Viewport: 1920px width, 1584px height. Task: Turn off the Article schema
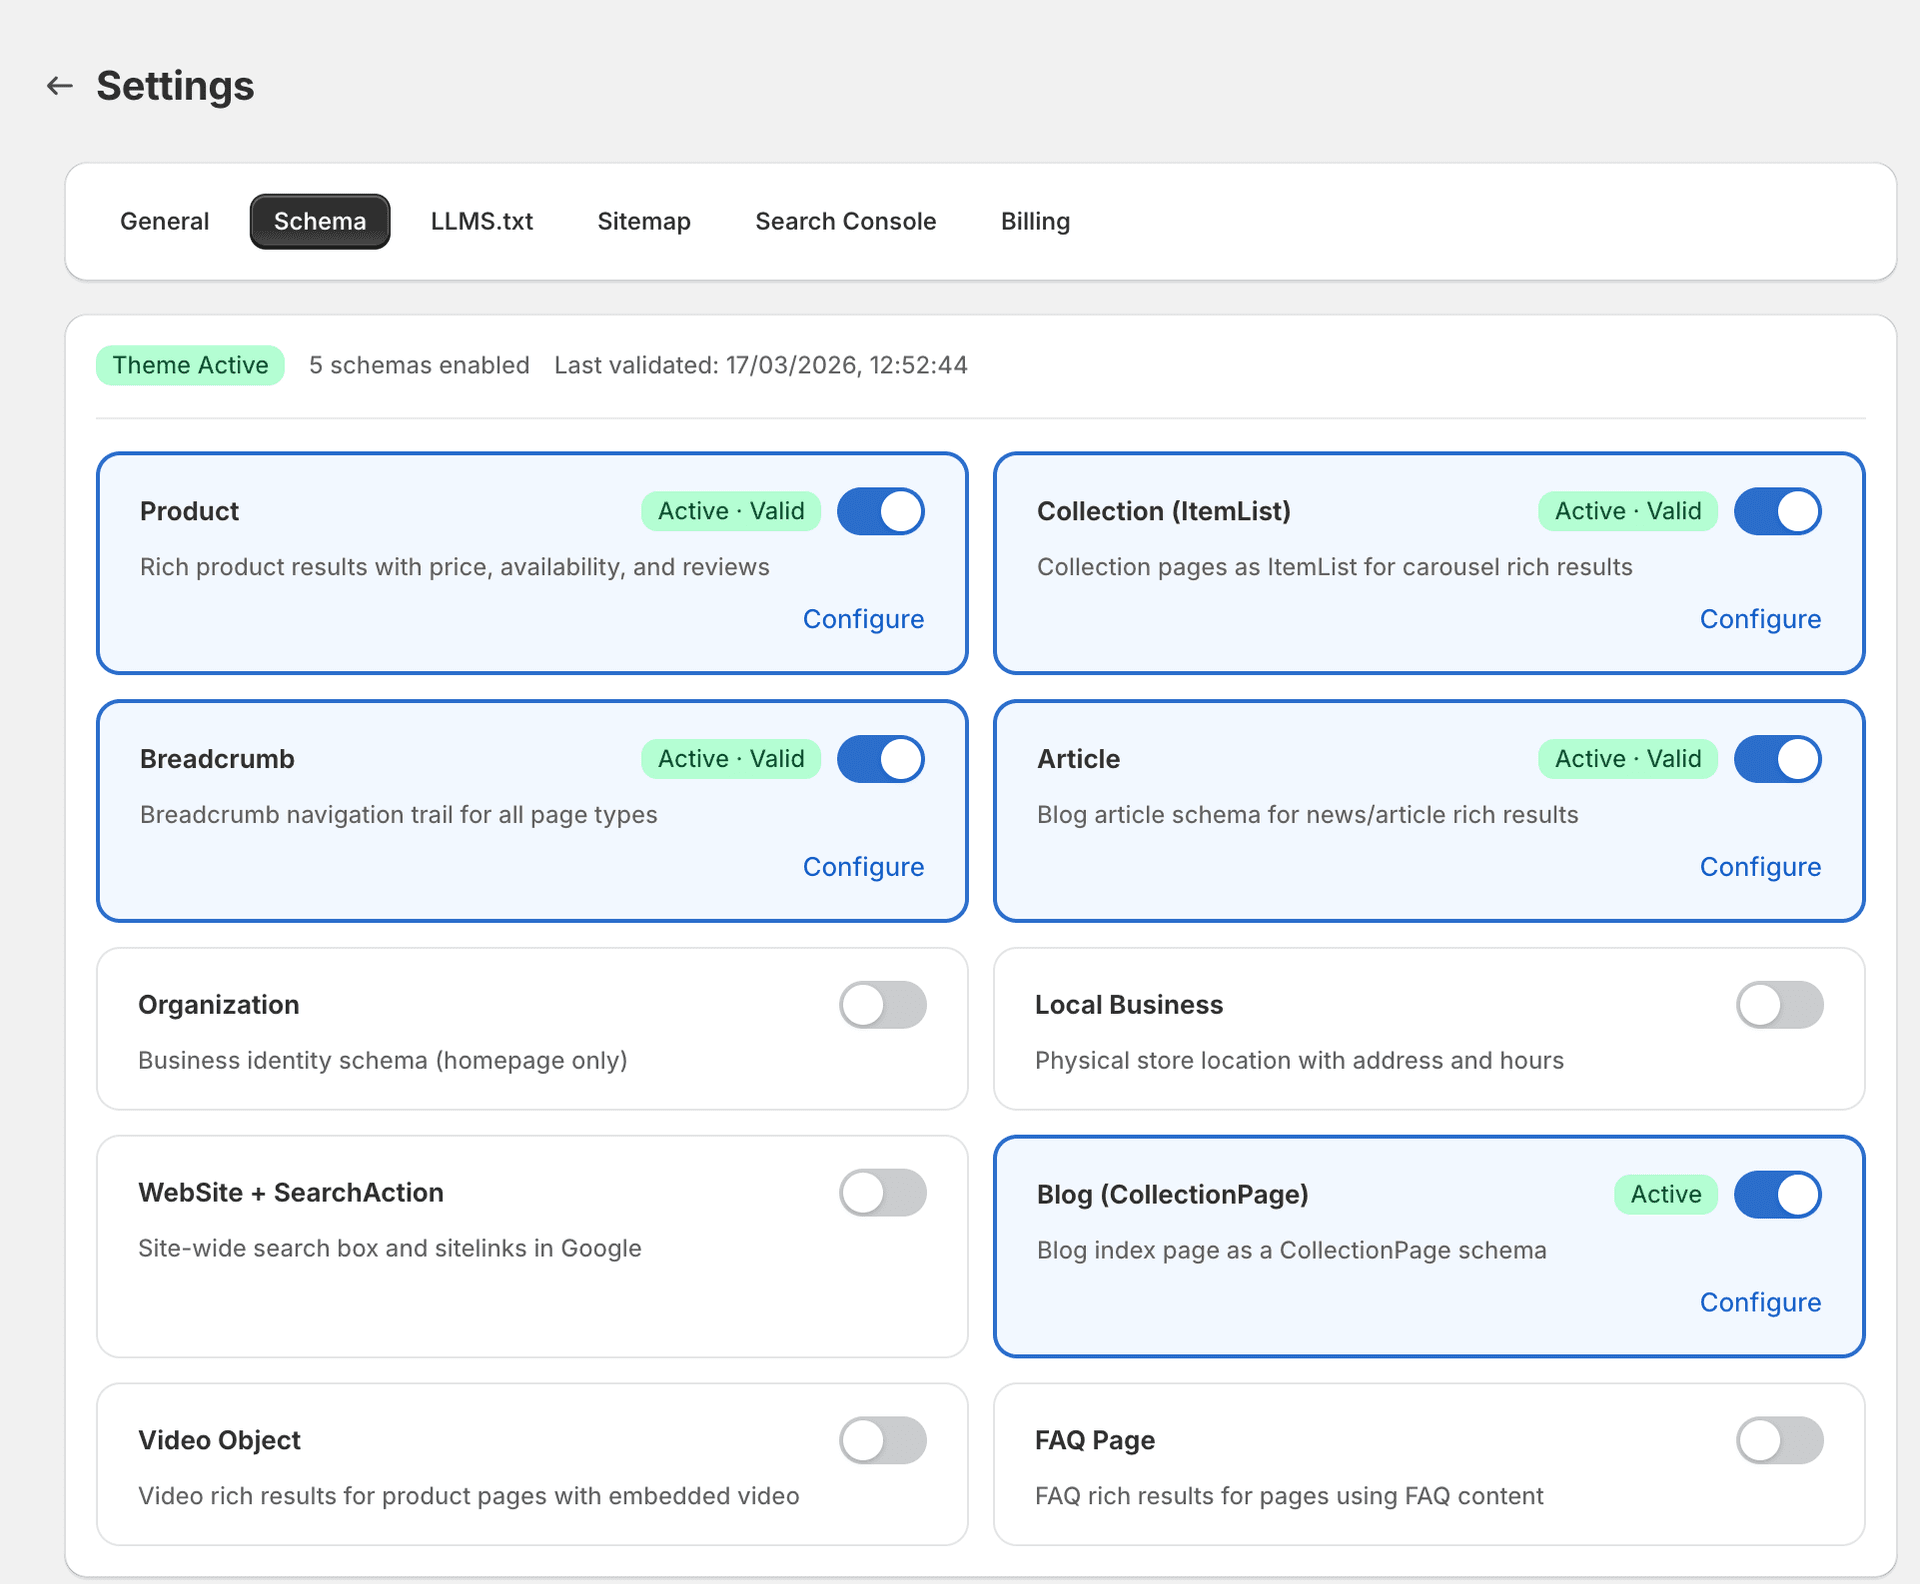[x=1777, y=758]
